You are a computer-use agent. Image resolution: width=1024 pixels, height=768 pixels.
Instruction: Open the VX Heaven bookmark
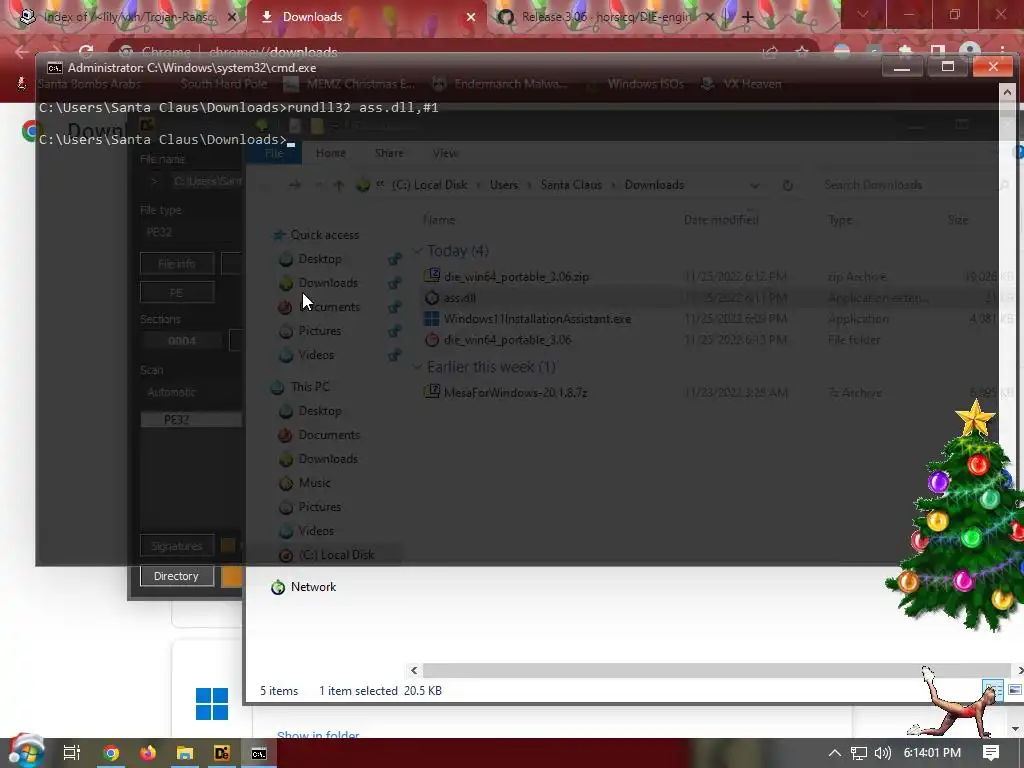tap(742, 84)
